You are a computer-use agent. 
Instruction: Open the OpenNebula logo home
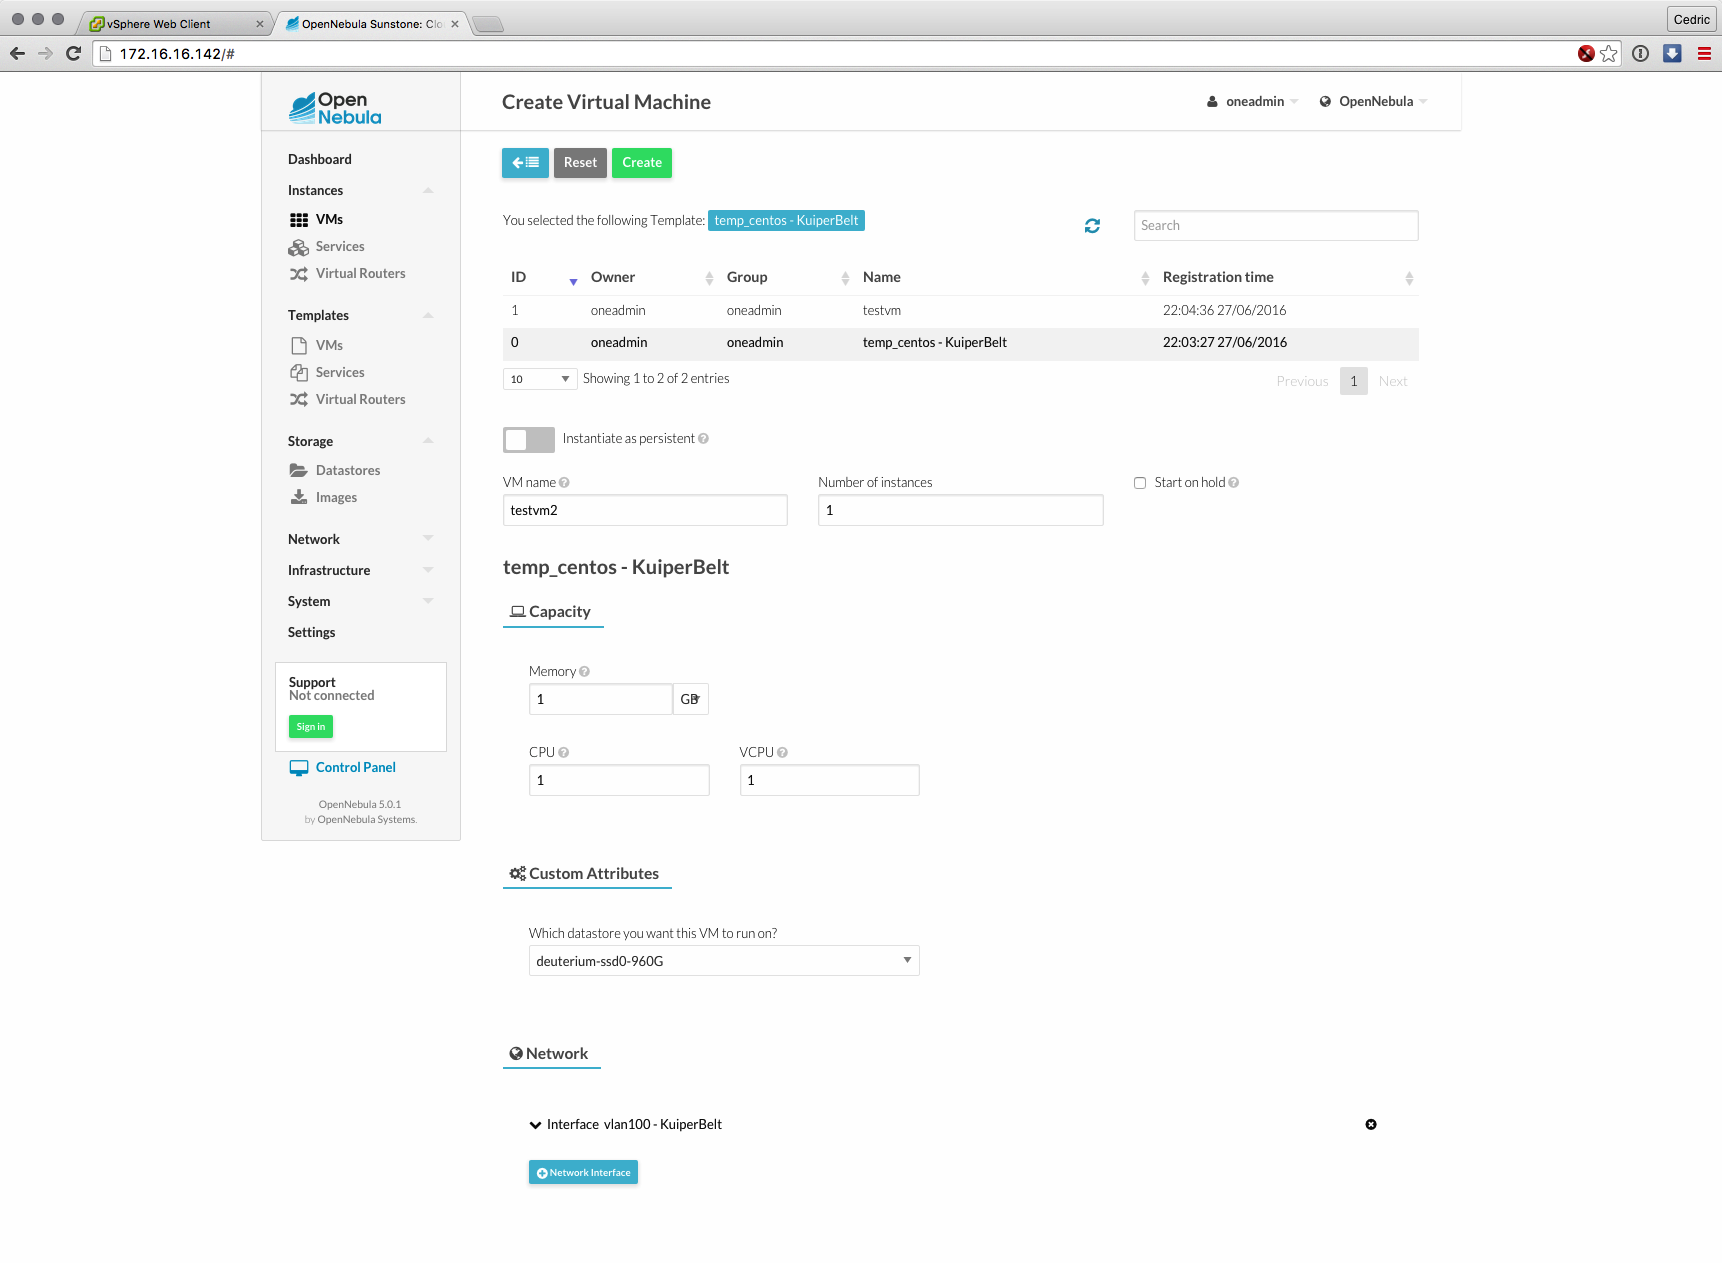(336, 108)
